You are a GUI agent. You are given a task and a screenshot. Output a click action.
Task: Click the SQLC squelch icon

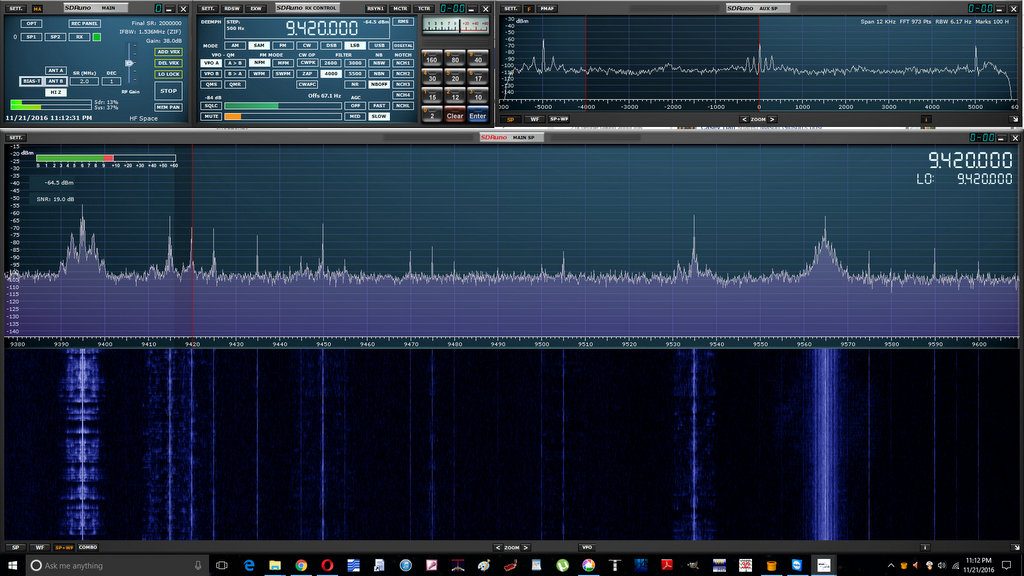click(210, 106)
